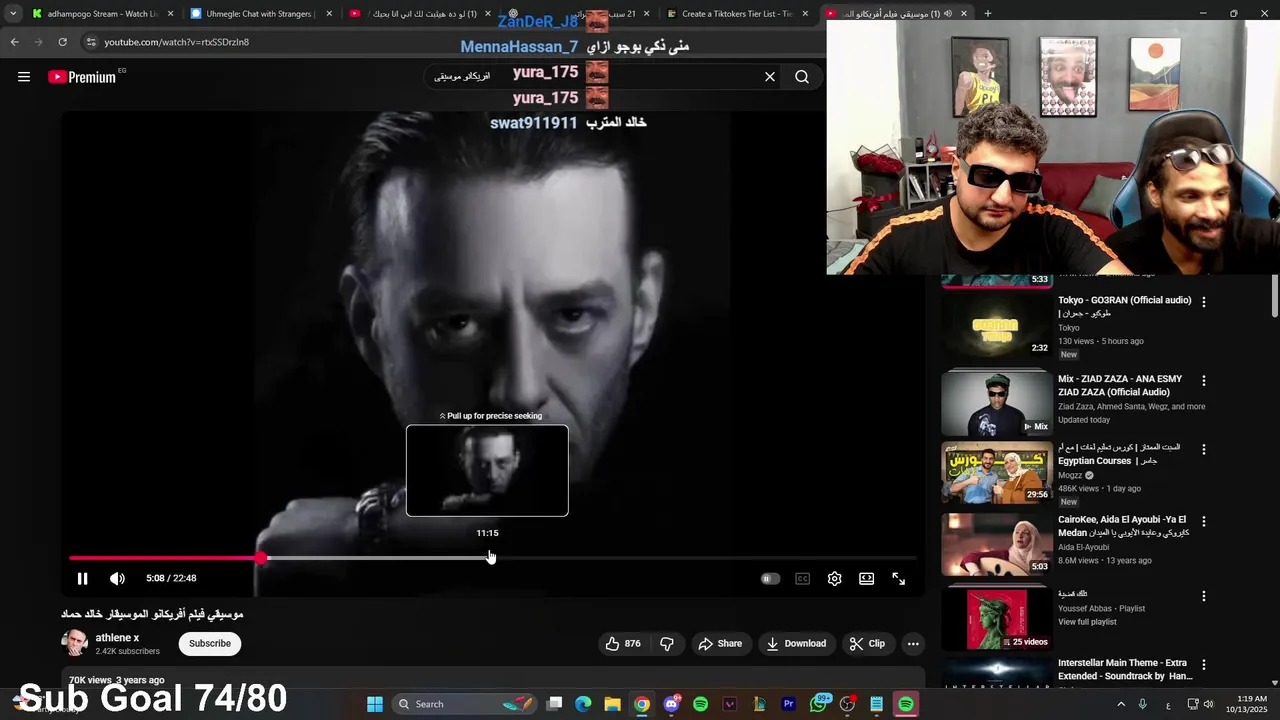Click taskbar Search box
Image resolution: width=1280 pixels, height=720 pixels.
pos(464,704)
